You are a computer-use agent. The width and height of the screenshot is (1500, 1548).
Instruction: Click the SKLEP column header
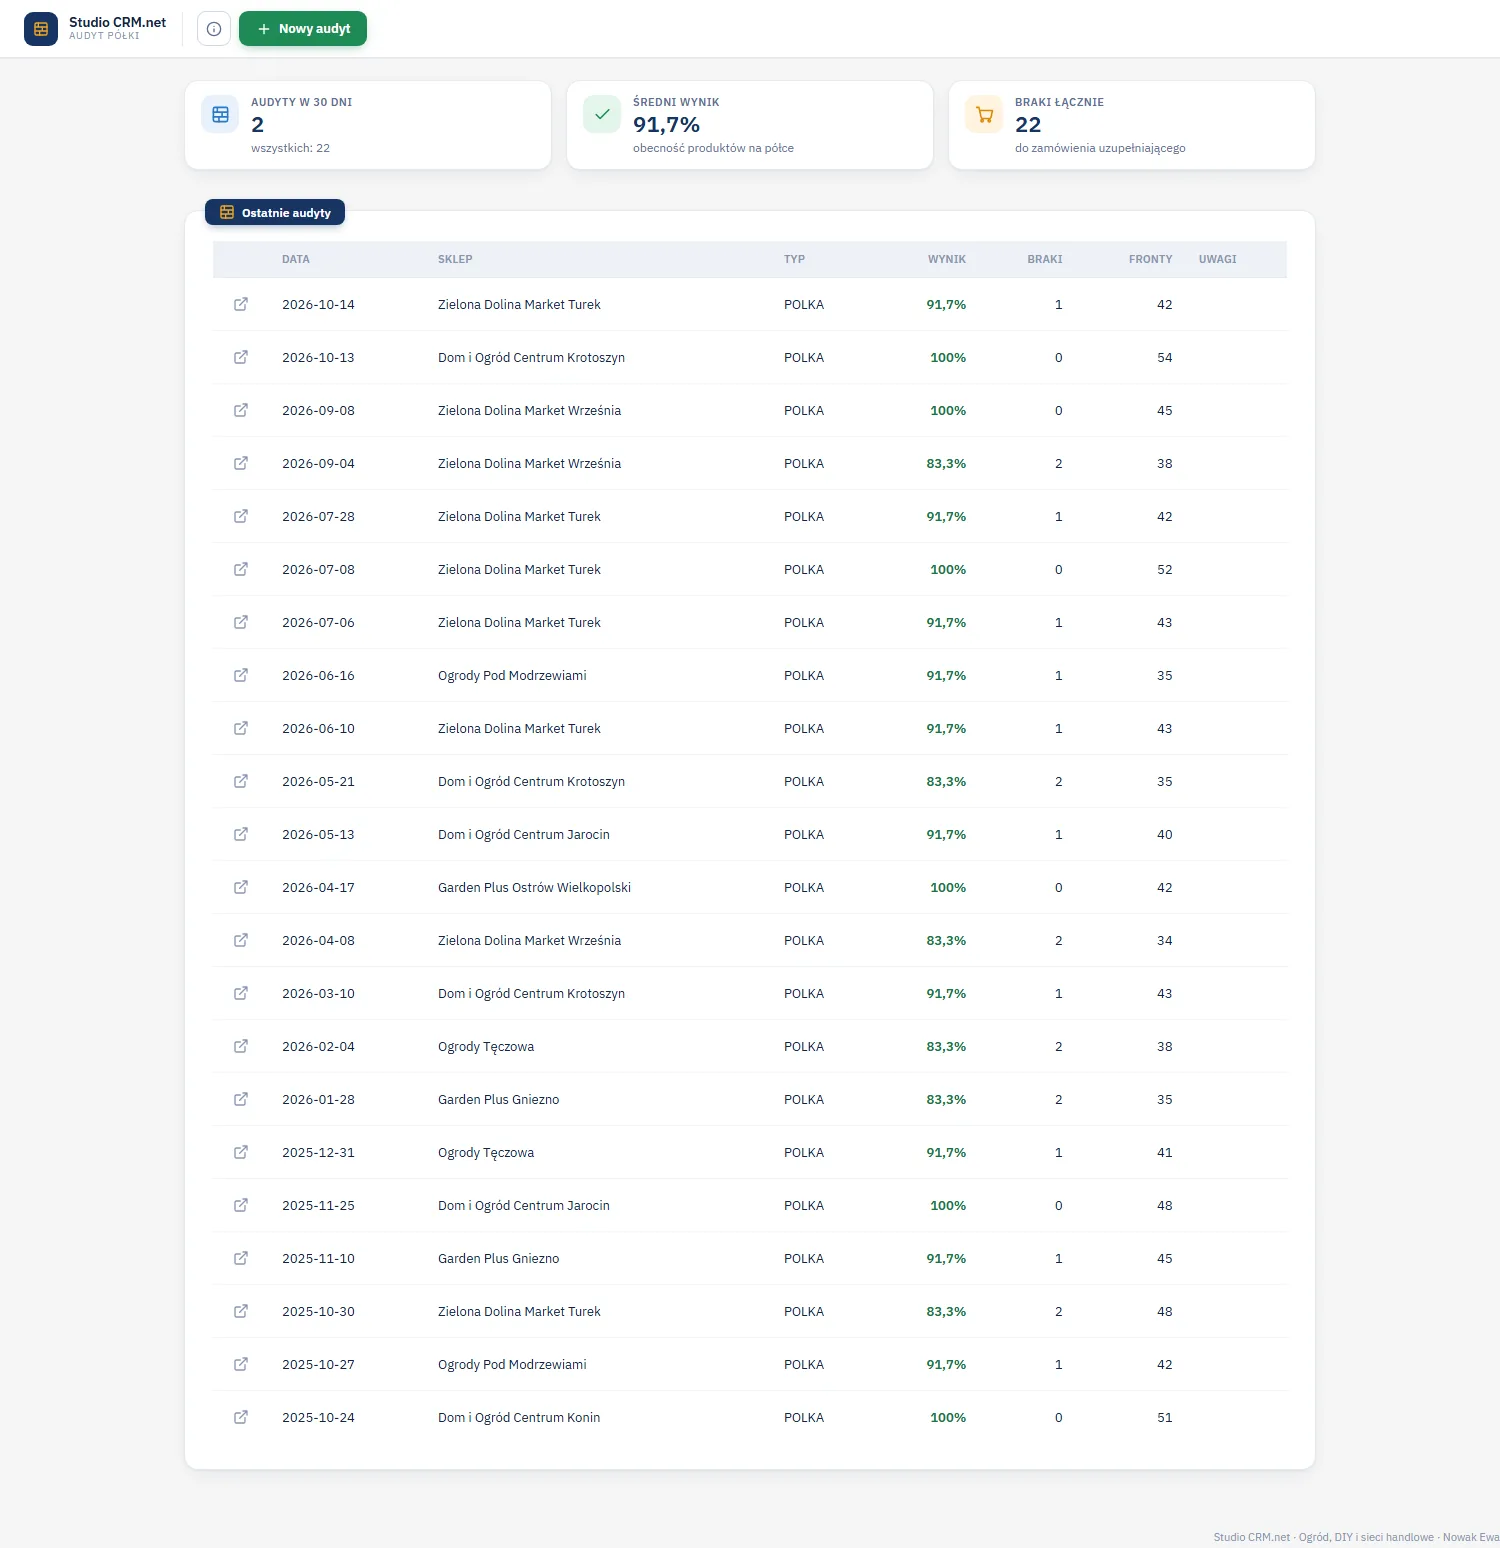click(455, 259)
